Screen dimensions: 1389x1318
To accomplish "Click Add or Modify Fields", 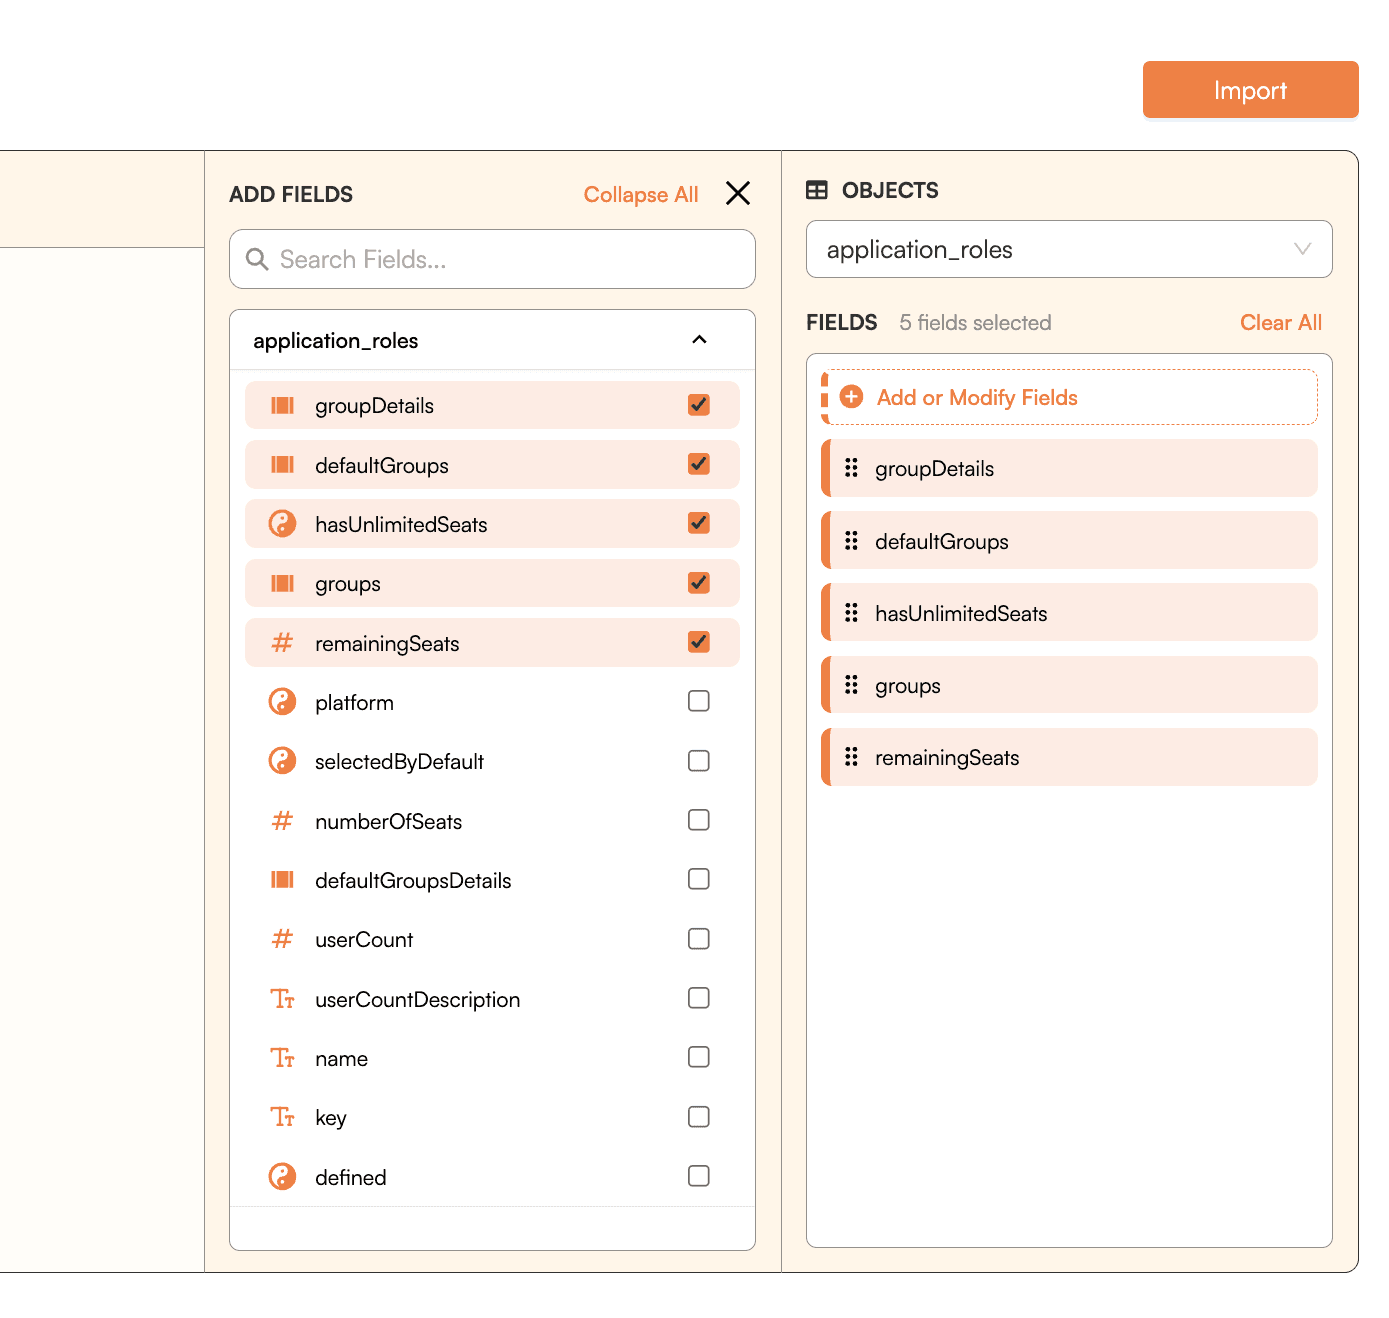I will pyautogui.click(x=1069, y=397).
